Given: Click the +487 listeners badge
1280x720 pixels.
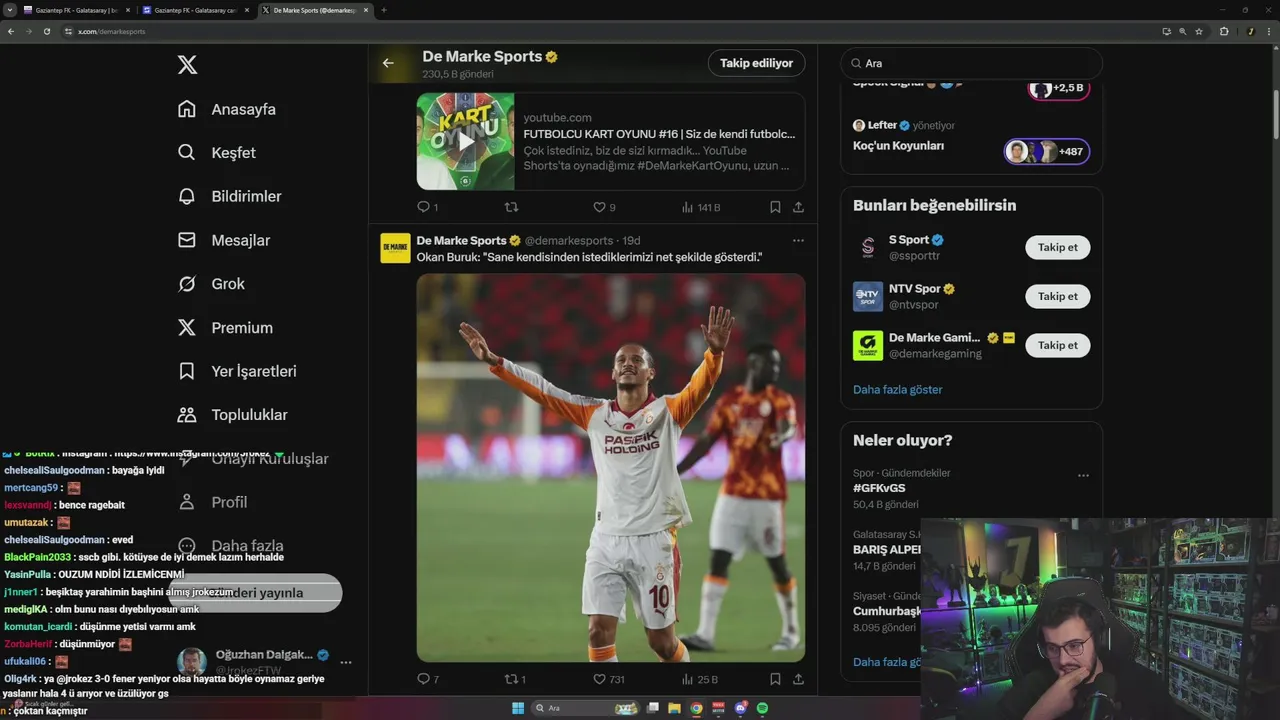Looking at the screenshot, I should click(x=1047, y=152).
